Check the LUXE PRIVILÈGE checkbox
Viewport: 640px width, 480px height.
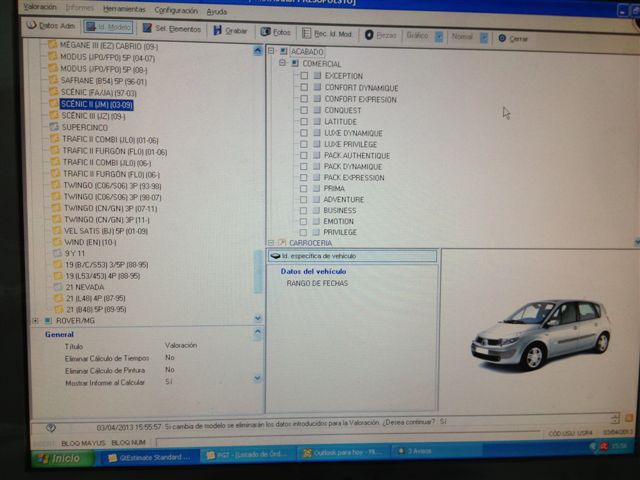tap(304, 144)
